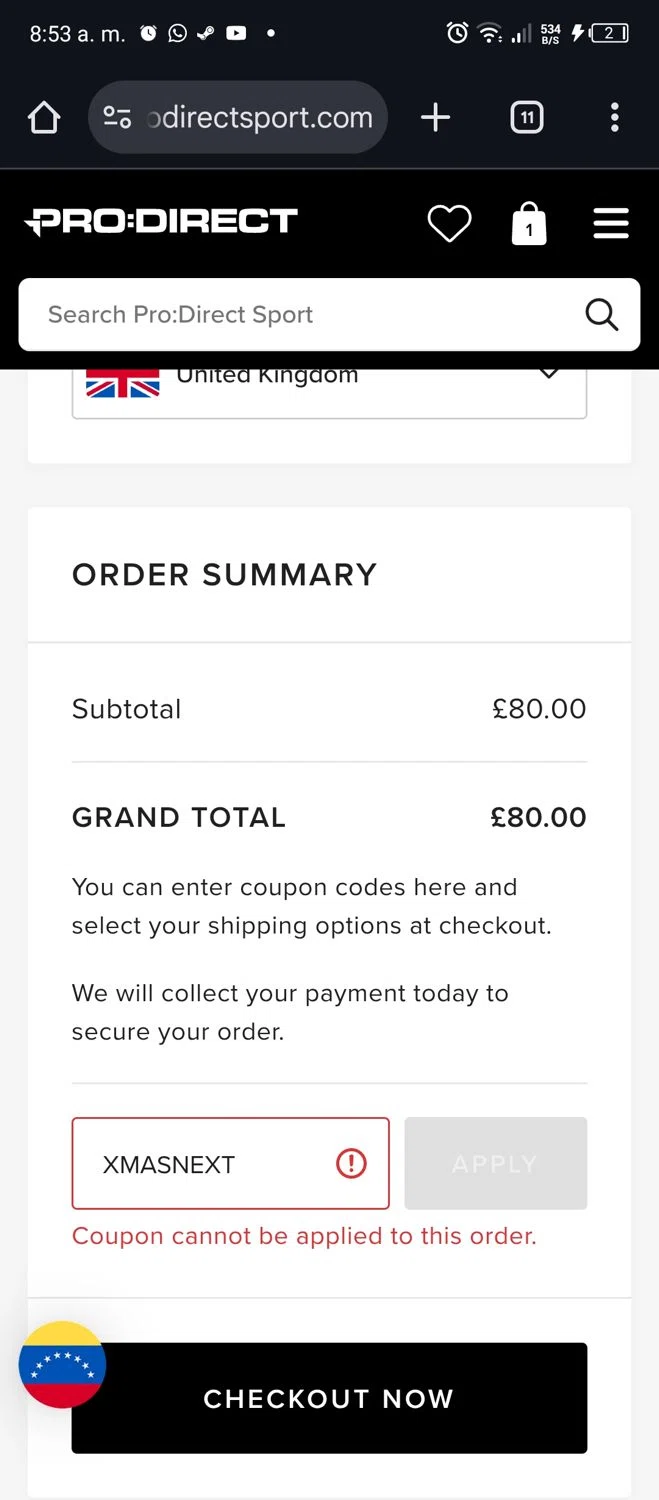Tap the WhatsApp notification icon in status bar

(x=177, y=33)
